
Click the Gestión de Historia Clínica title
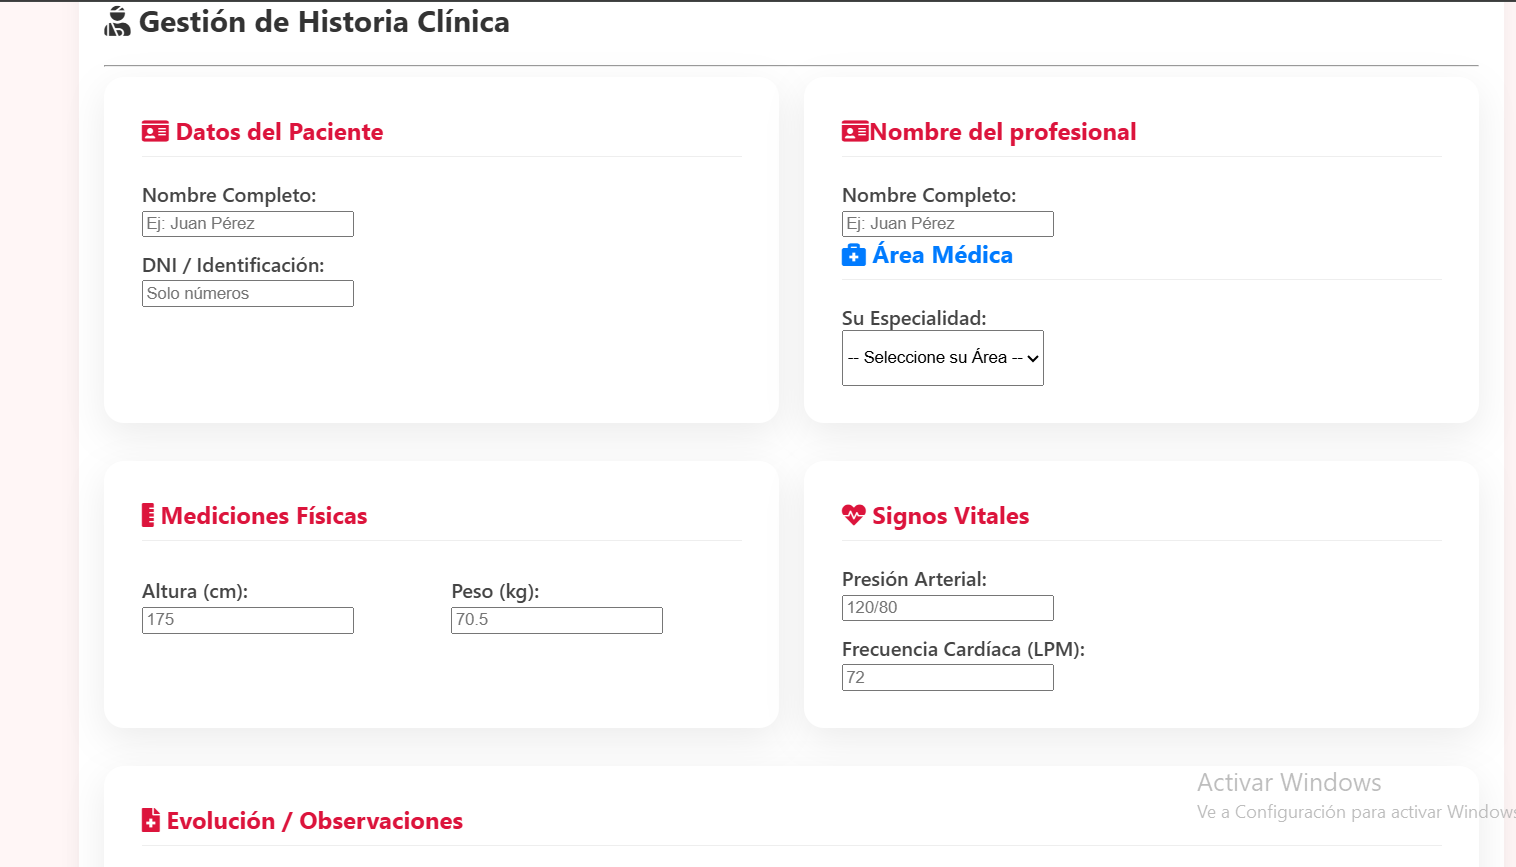tap(325, 21)
